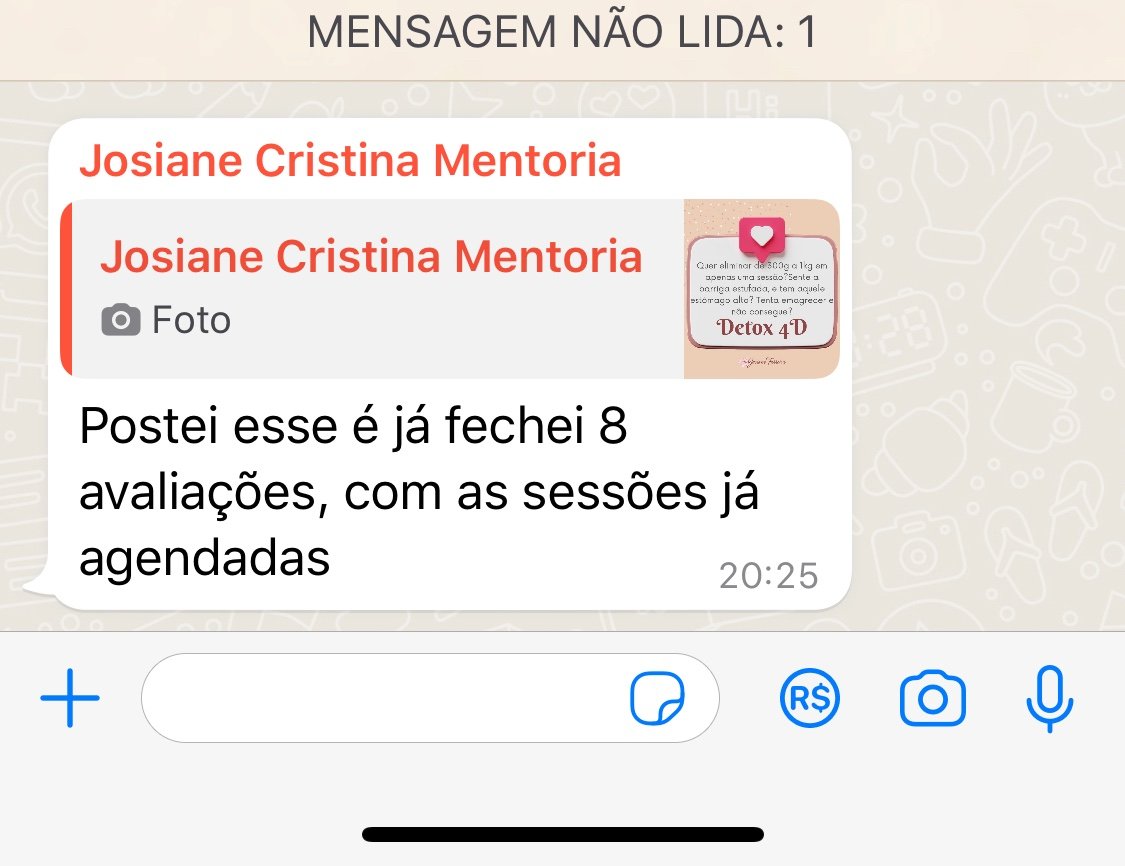Image resolution: width=1125 pixels, height=866 pixels.
Task: Tap quoted author name inside reply box
Action: click(x=371, y=256)
